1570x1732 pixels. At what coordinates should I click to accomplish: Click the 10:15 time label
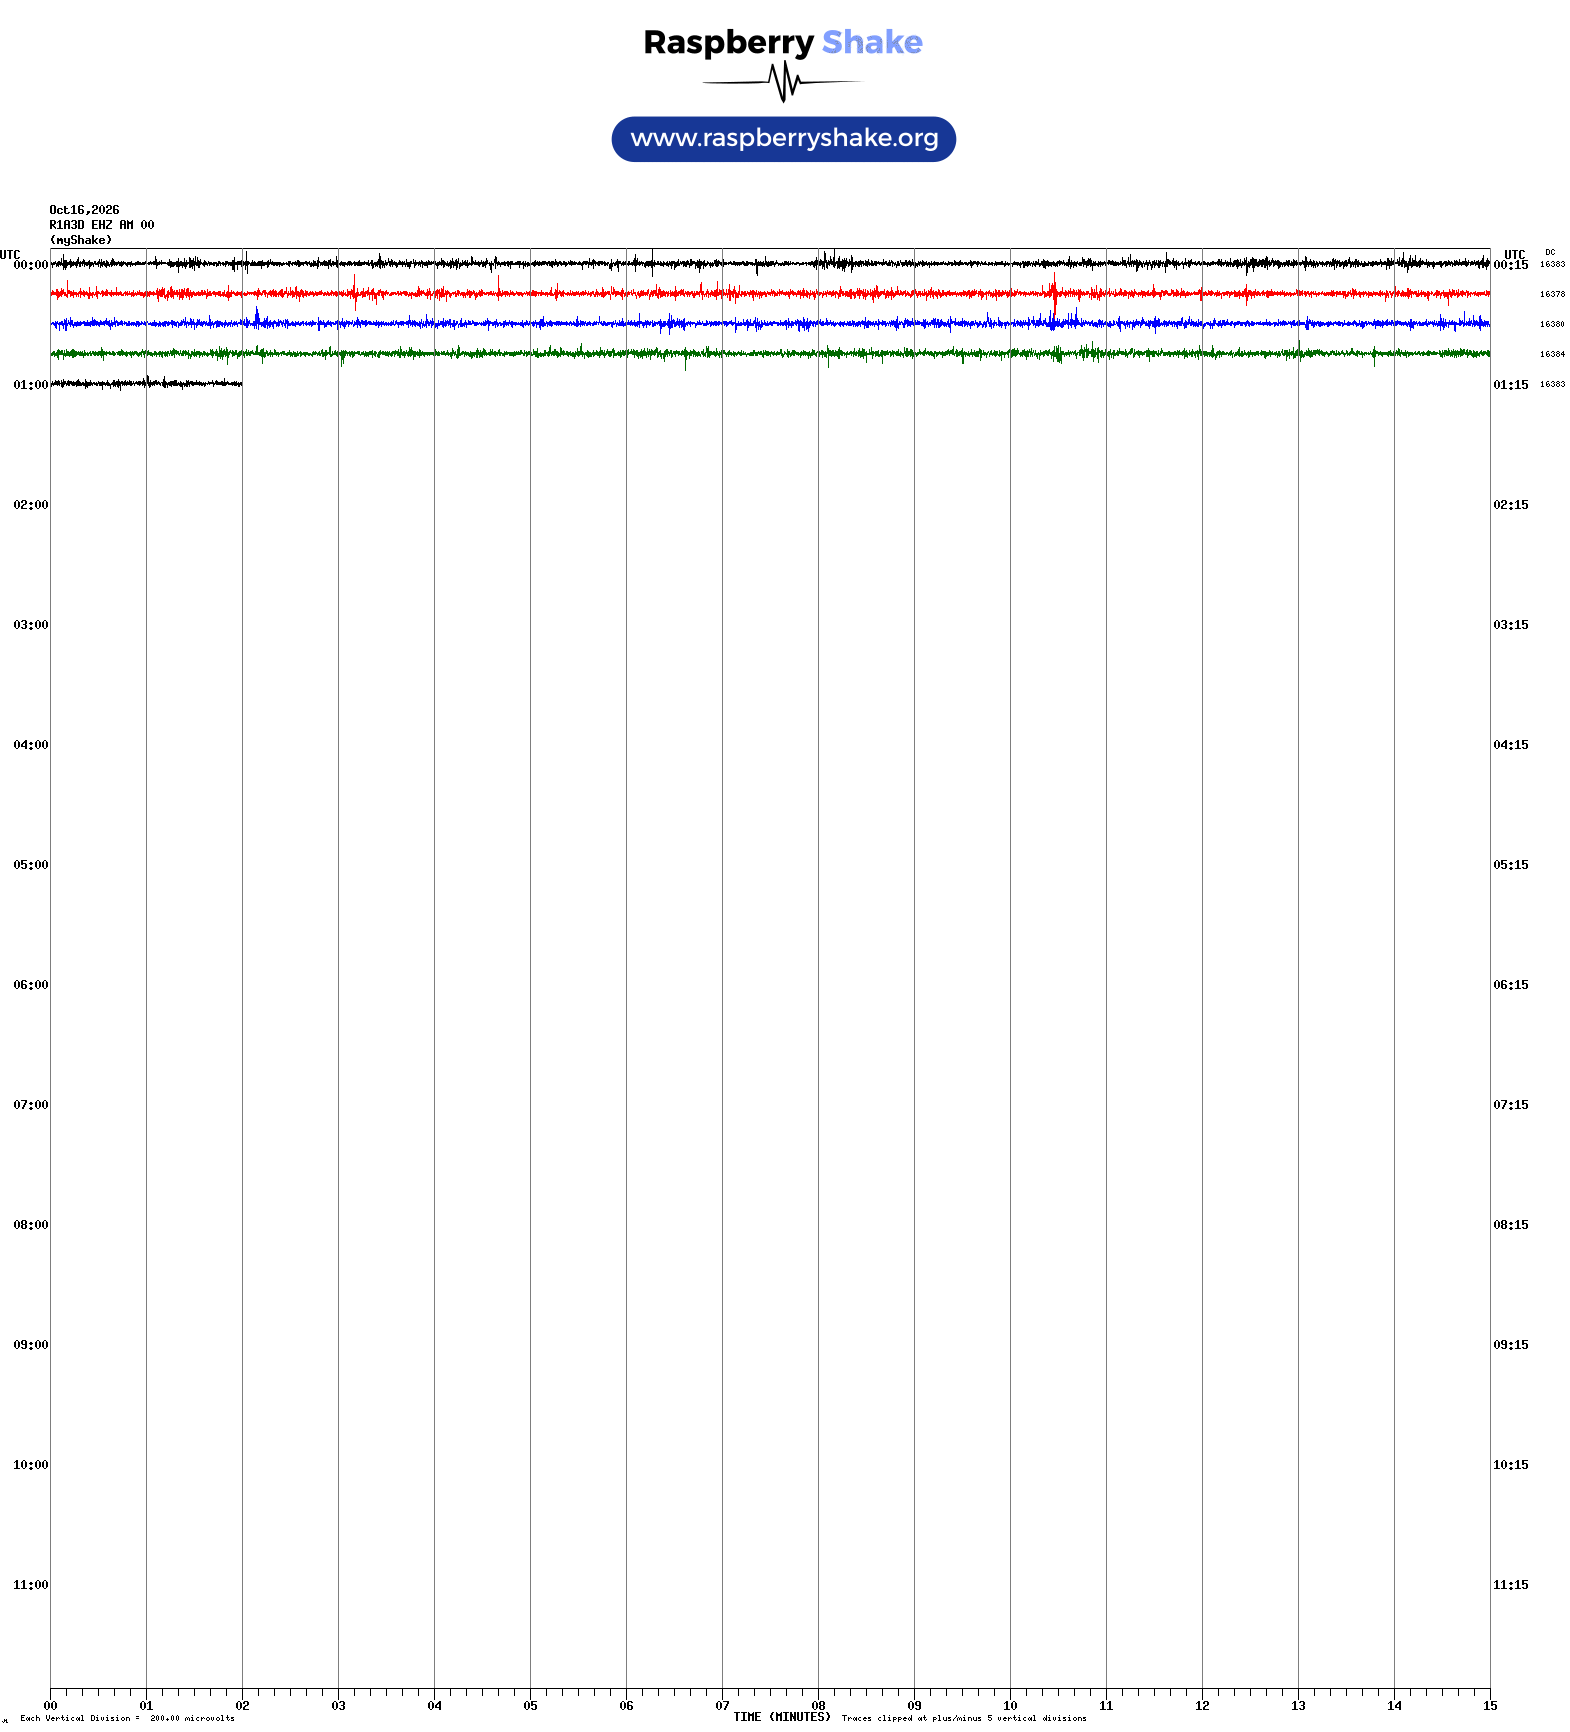[x=1511, y=1465]
